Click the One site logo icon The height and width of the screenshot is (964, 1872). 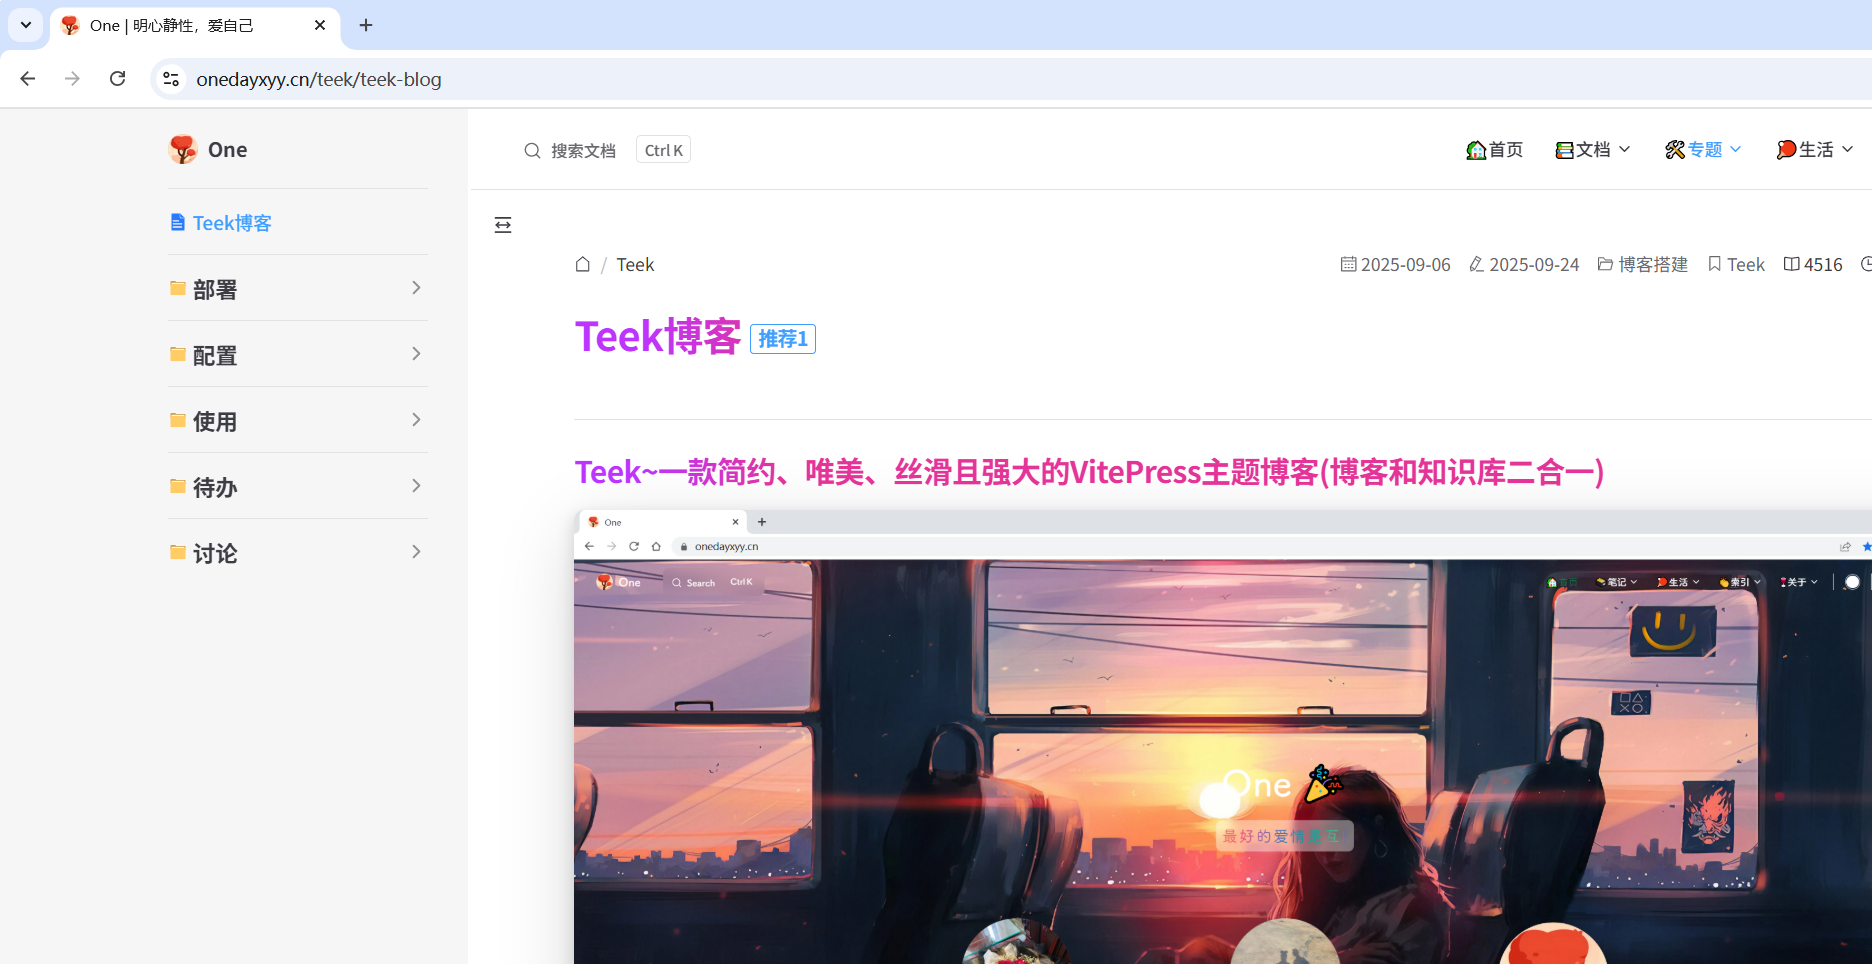pyautogui.click(x=183, y=150)
